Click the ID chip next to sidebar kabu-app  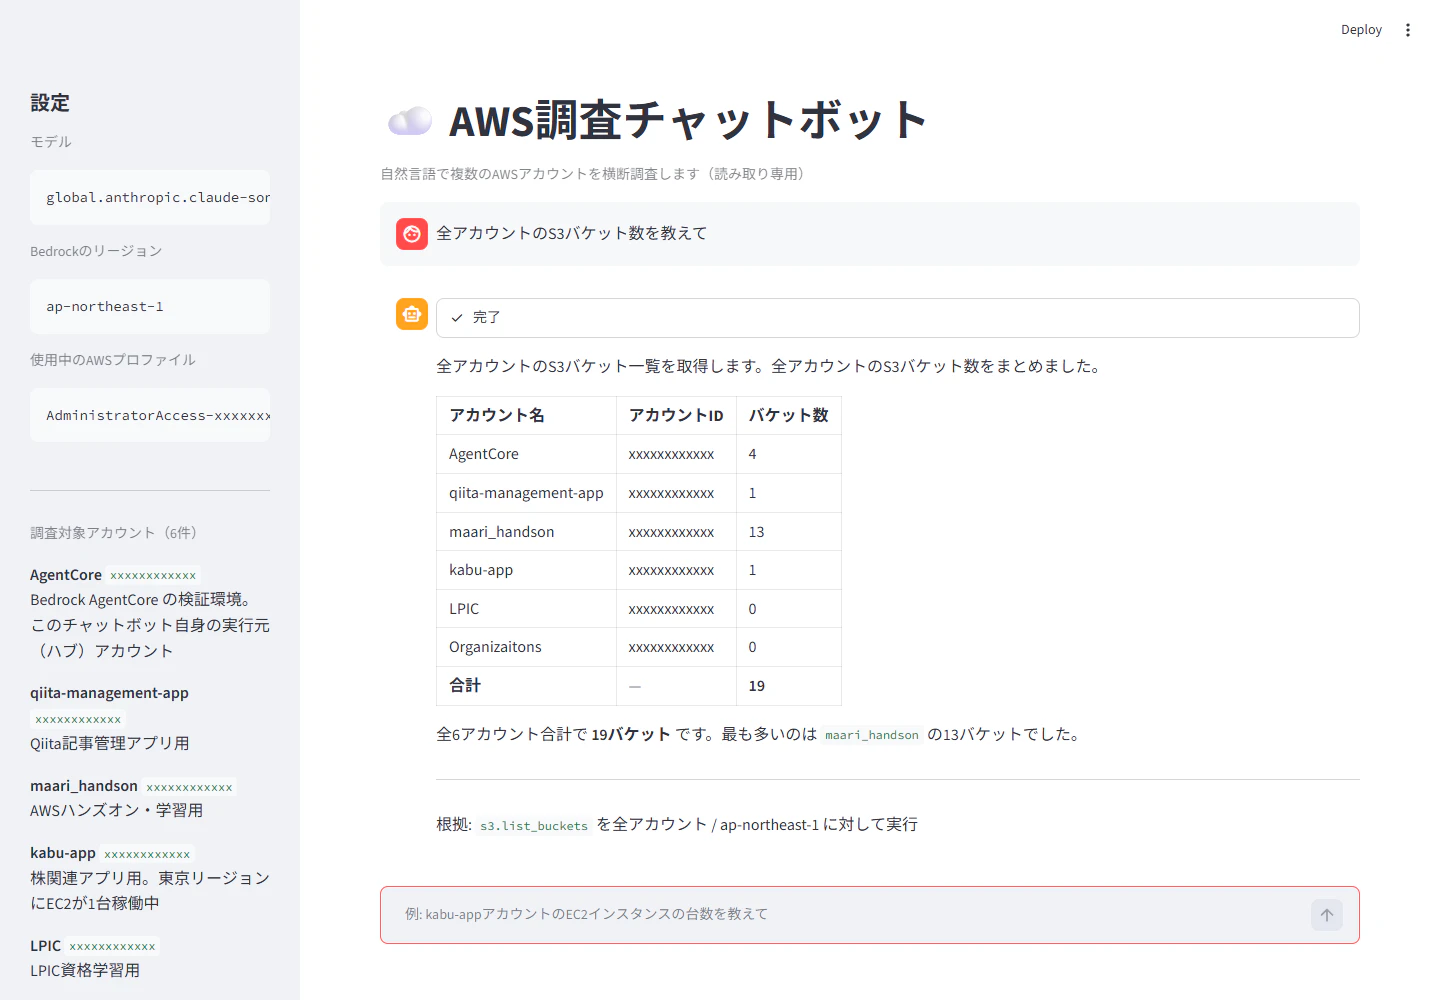coord(147,854)
